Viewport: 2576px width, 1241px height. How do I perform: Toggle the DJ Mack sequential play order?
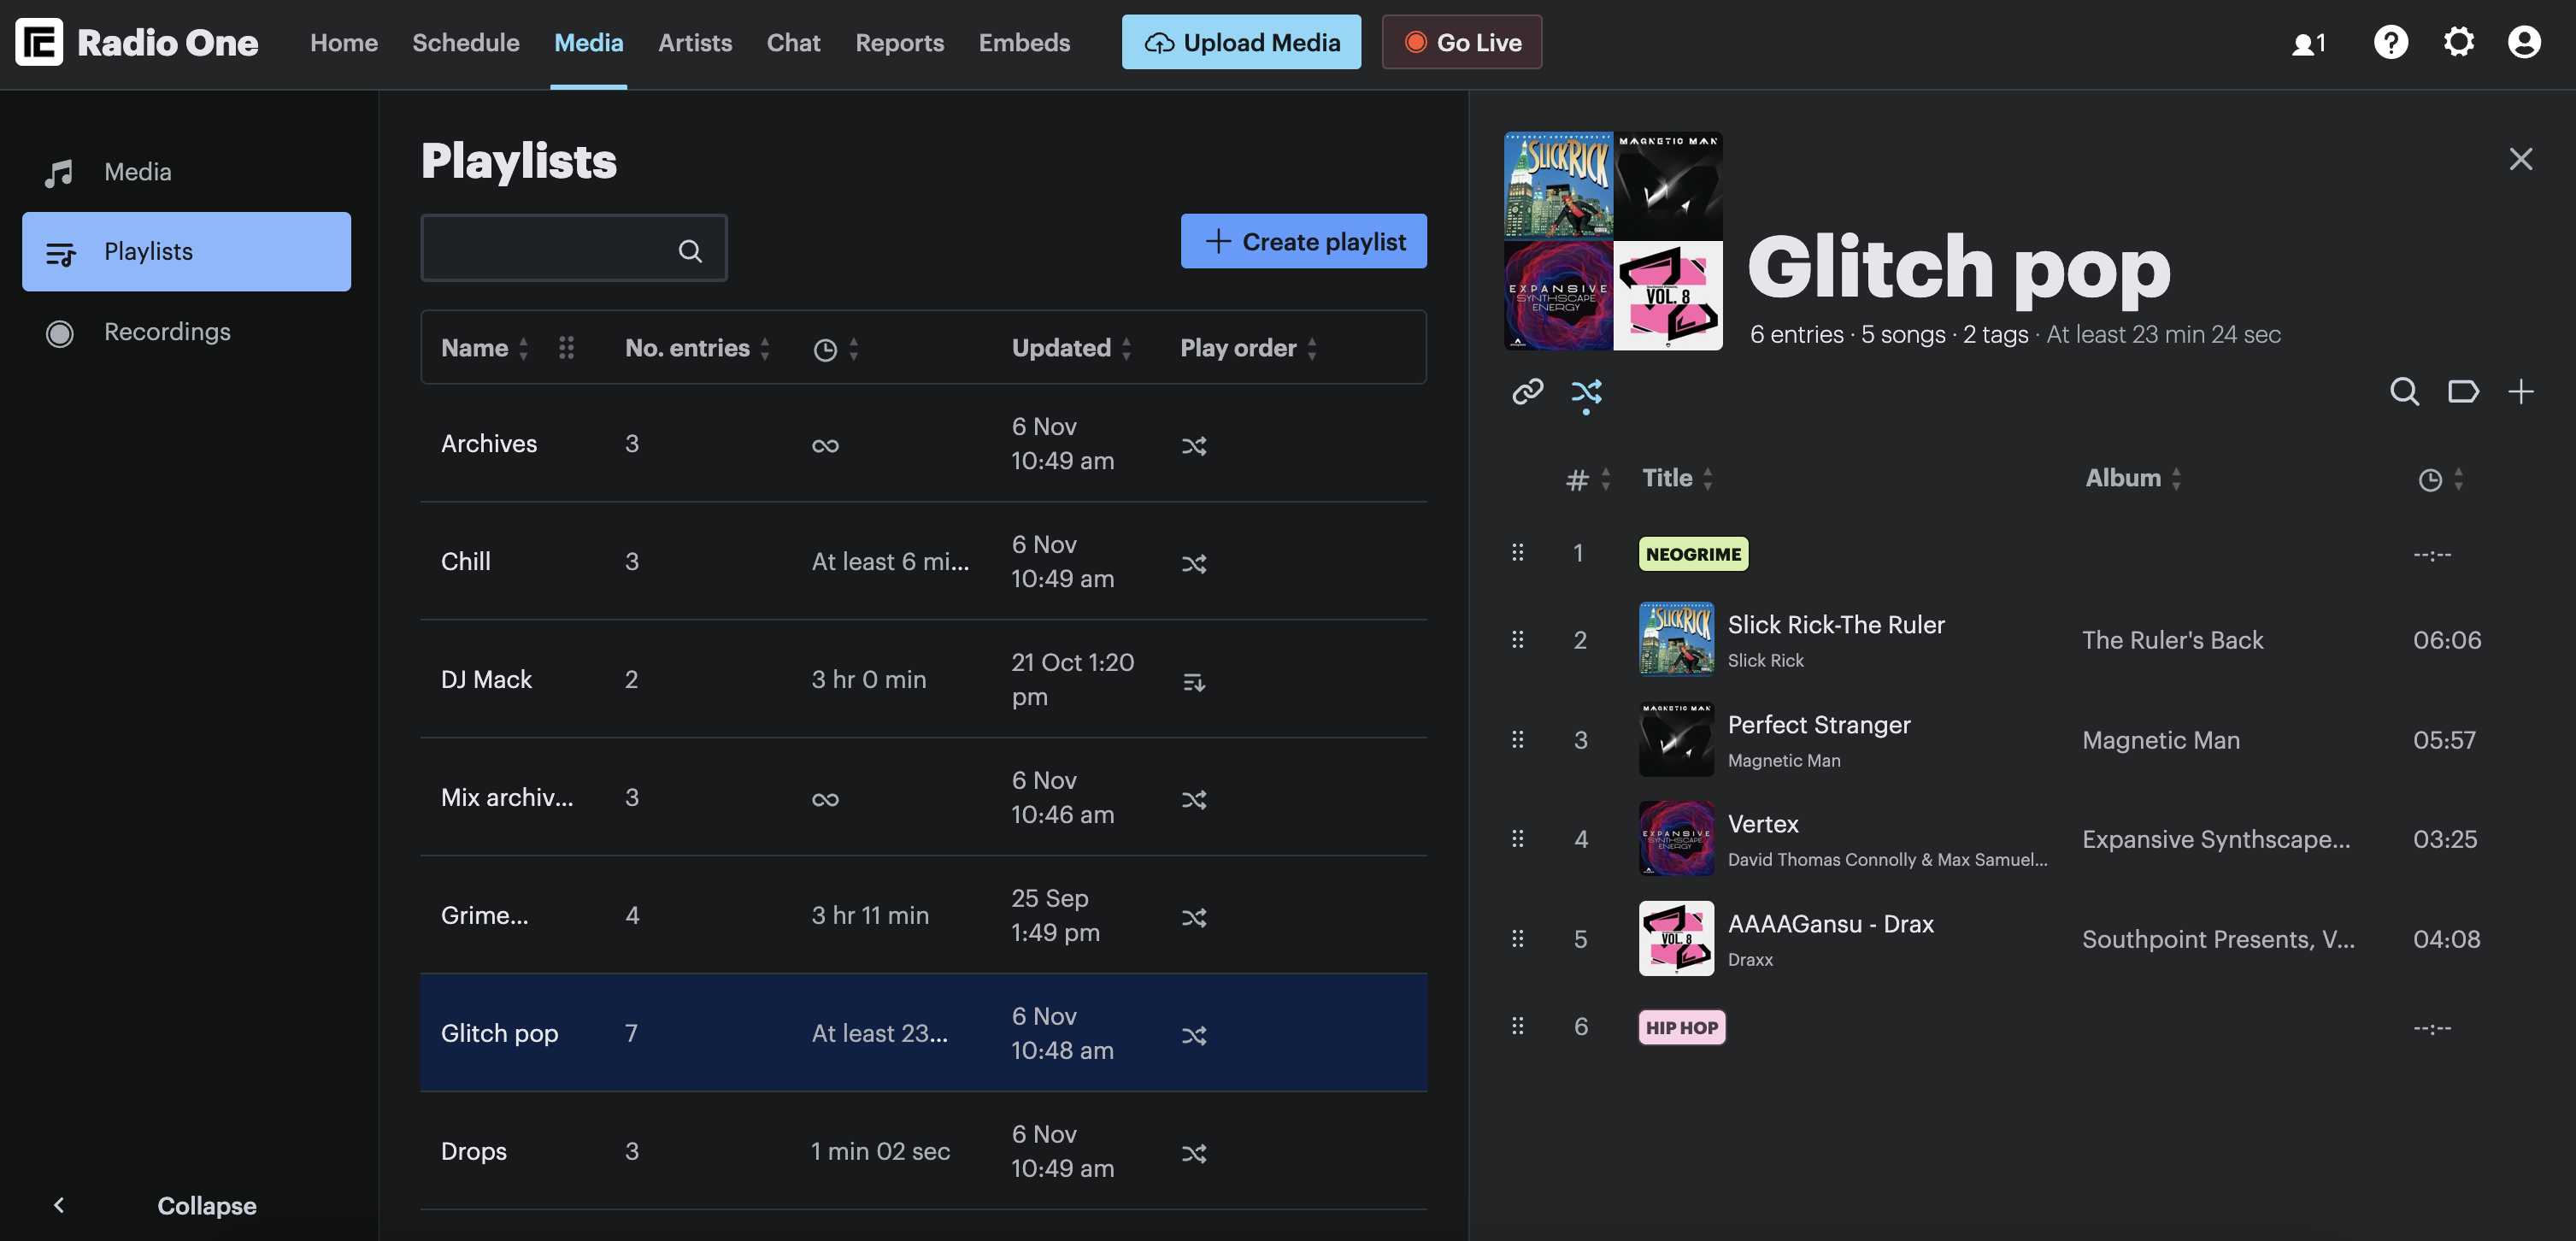(x=1194, y=682)
